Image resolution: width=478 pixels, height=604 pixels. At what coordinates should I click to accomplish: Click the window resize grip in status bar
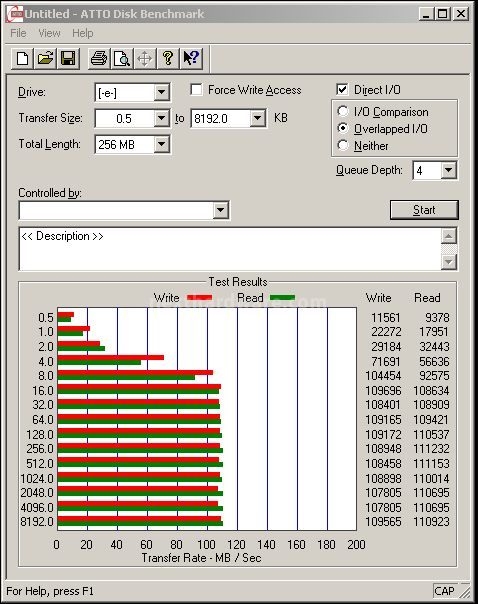(x=465, y=592)
